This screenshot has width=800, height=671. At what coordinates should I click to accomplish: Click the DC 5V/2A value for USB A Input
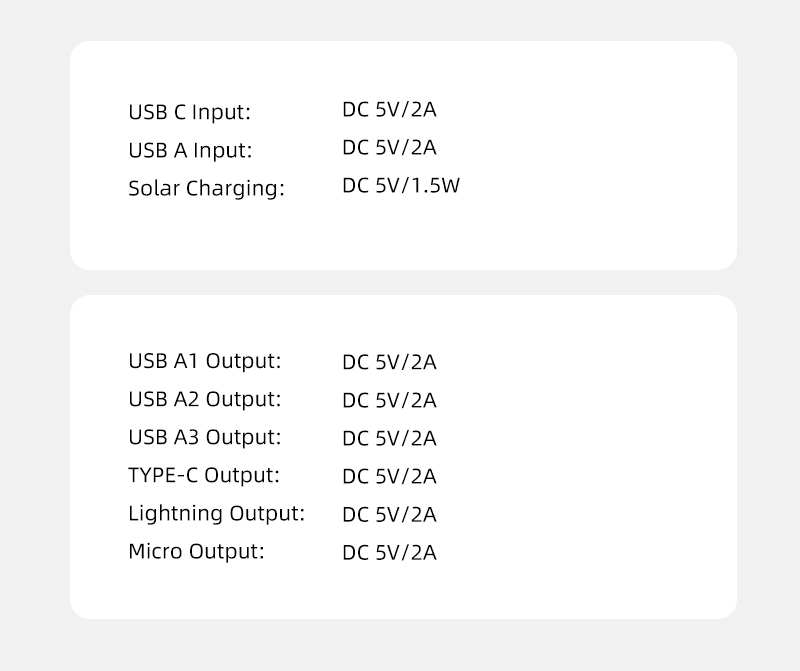click(x=389, y=148)
